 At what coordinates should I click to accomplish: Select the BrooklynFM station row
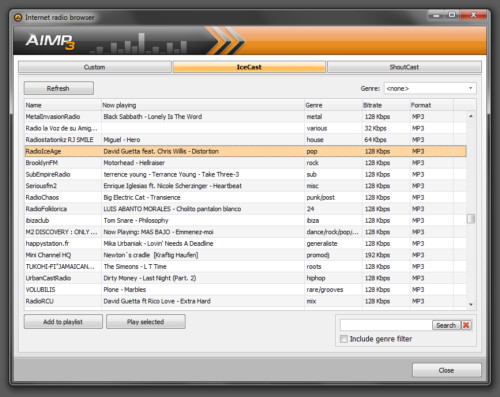tap(246, 163)
